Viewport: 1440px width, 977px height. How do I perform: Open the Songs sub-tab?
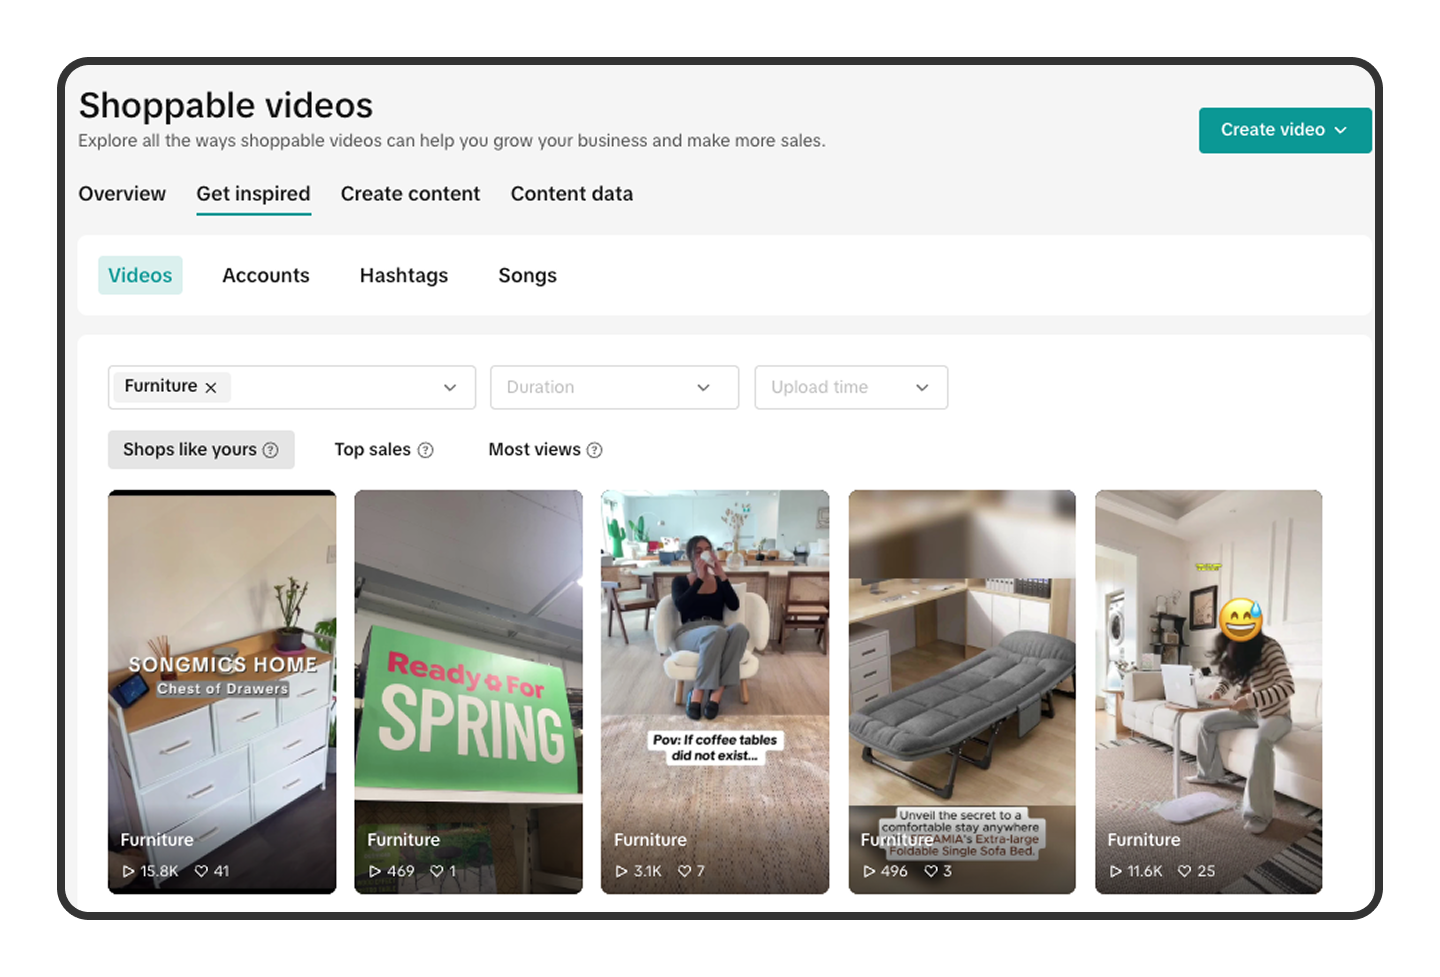[528, 275]
